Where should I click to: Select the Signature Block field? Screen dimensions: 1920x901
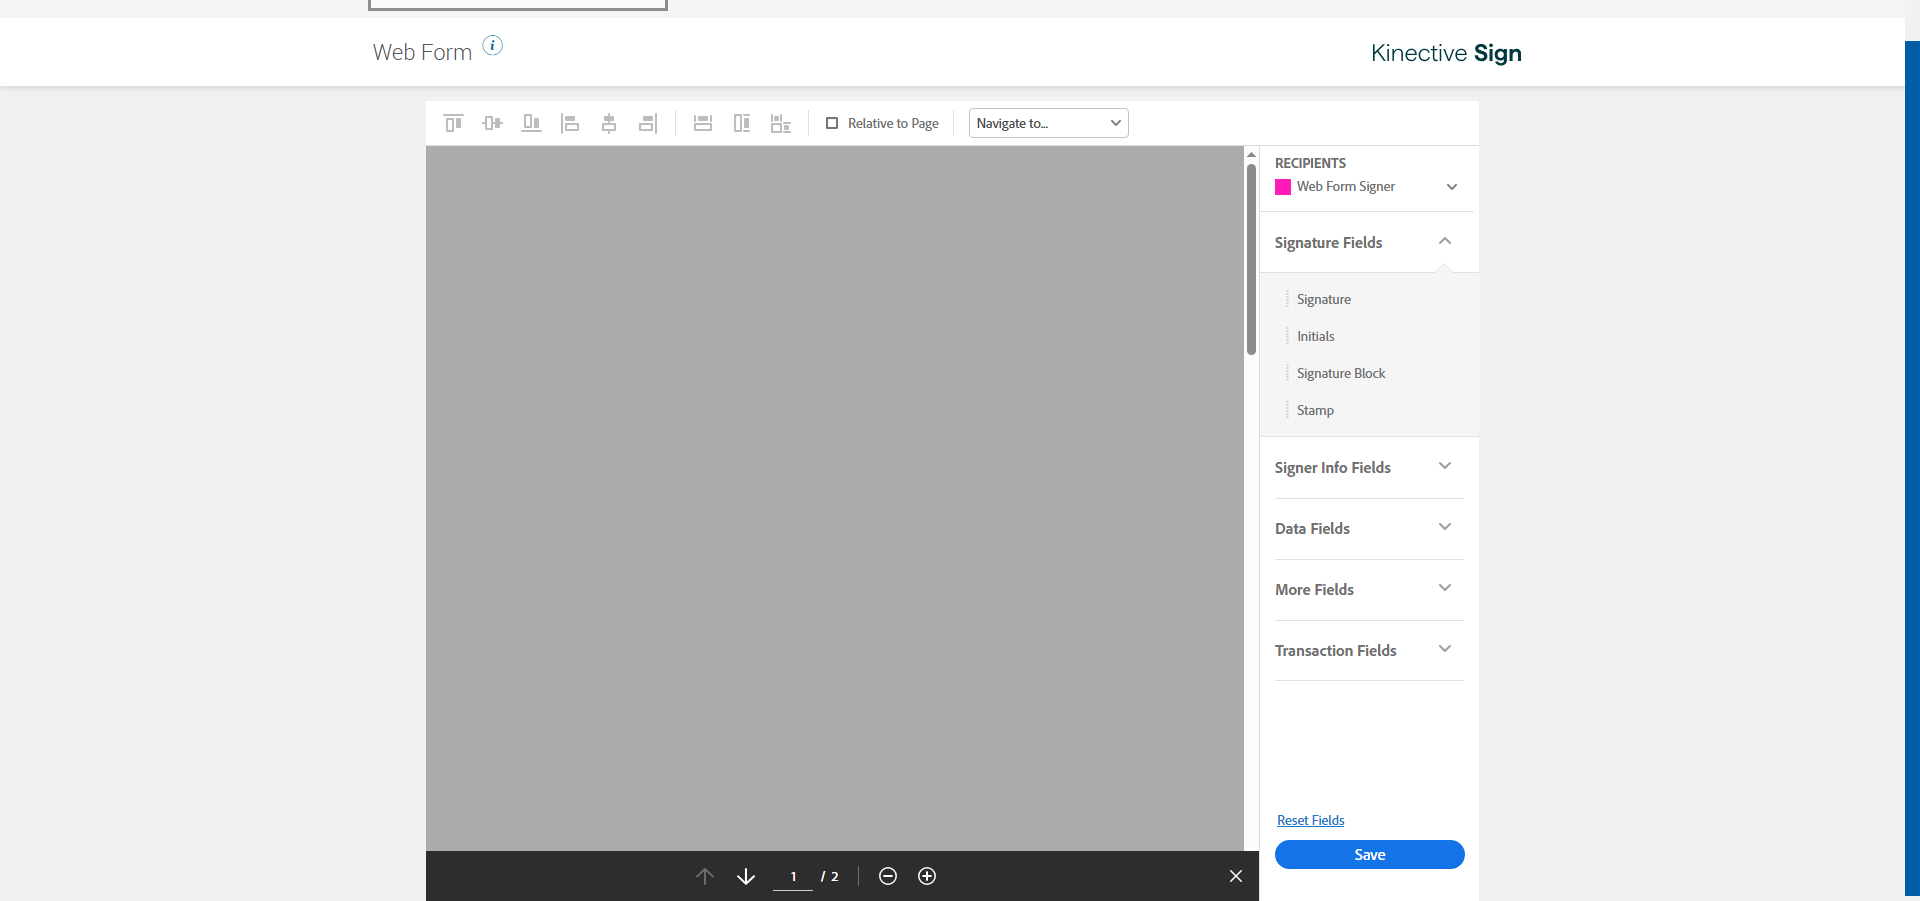pyautogui.click(x=1341, y=373)
